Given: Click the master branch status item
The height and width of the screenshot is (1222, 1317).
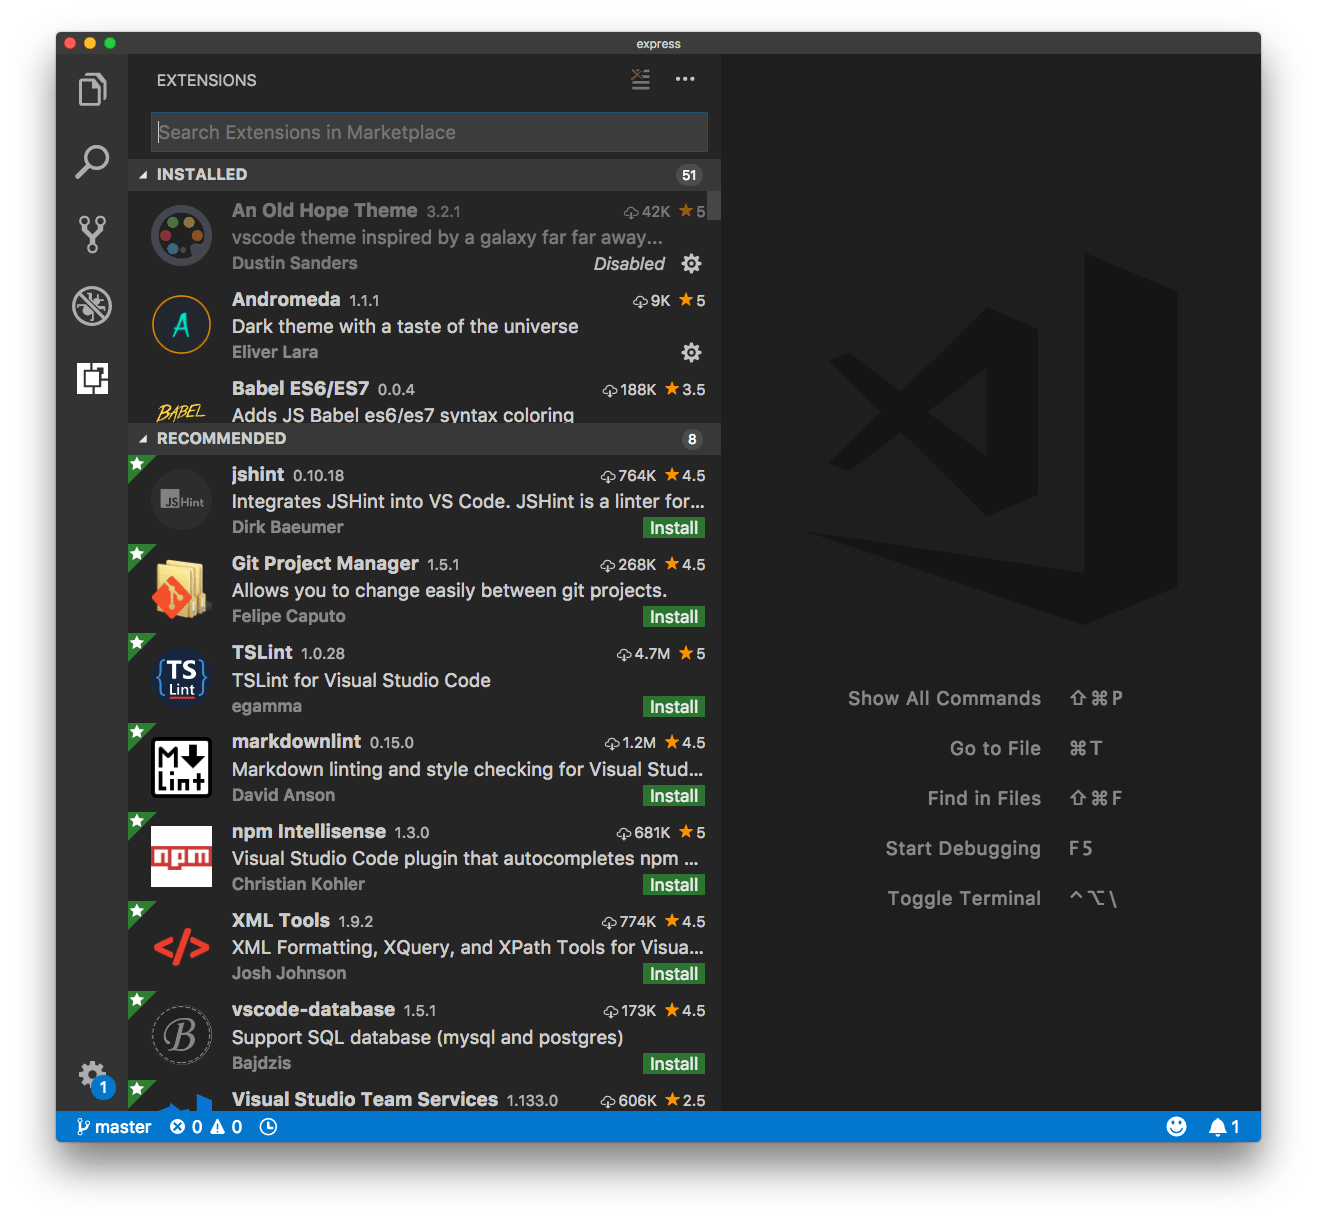Looking at the screenshot, I should coord(114,1127).
